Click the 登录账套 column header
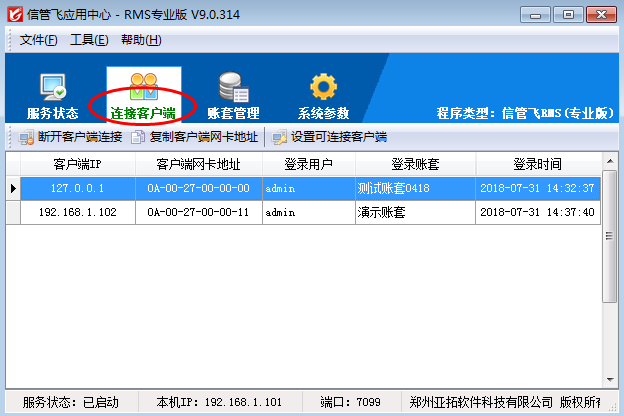The height and width of the screenshot is (416, 624). click(x=415, y=164)
